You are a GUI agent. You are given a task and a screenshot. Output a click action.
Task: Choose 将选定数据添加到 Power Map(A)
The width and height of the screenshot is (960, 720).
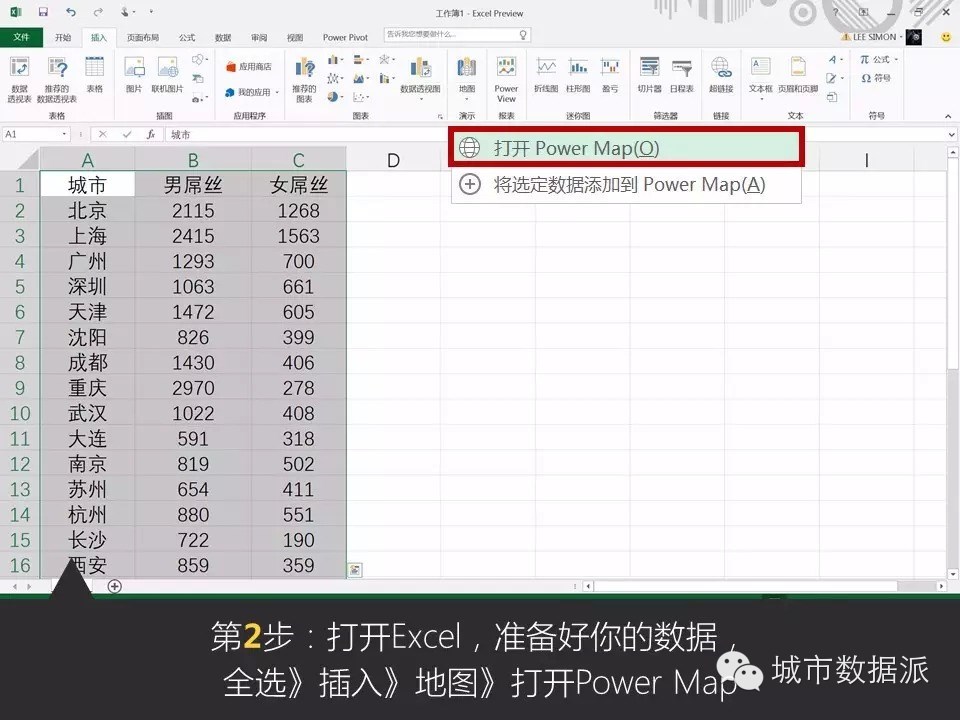pyautogui.click(x=626, y=184)
